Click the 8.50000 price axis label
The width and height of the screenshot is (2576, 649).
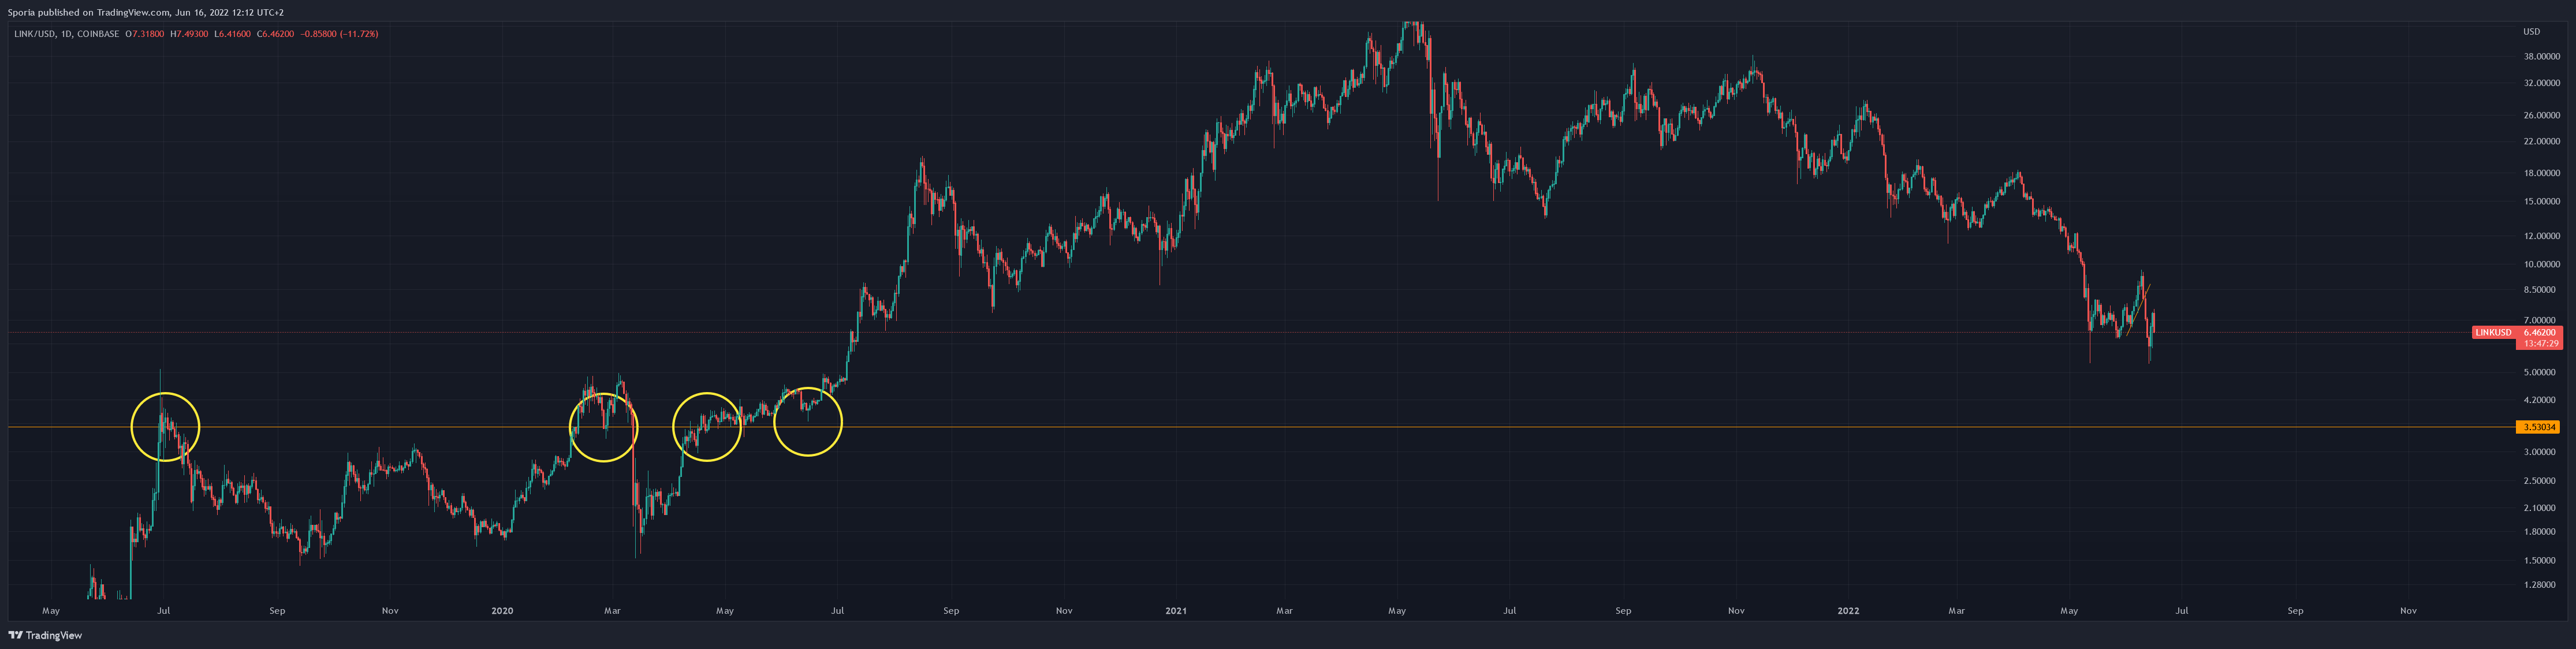(x=2541, y=290)
